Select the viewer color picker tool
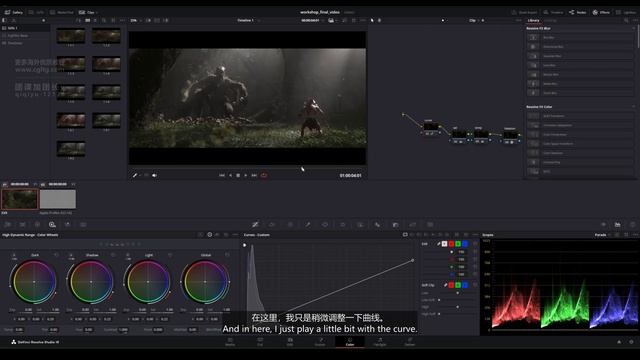Viewport: 640px width, 360px height. click(x=135, y=175)
